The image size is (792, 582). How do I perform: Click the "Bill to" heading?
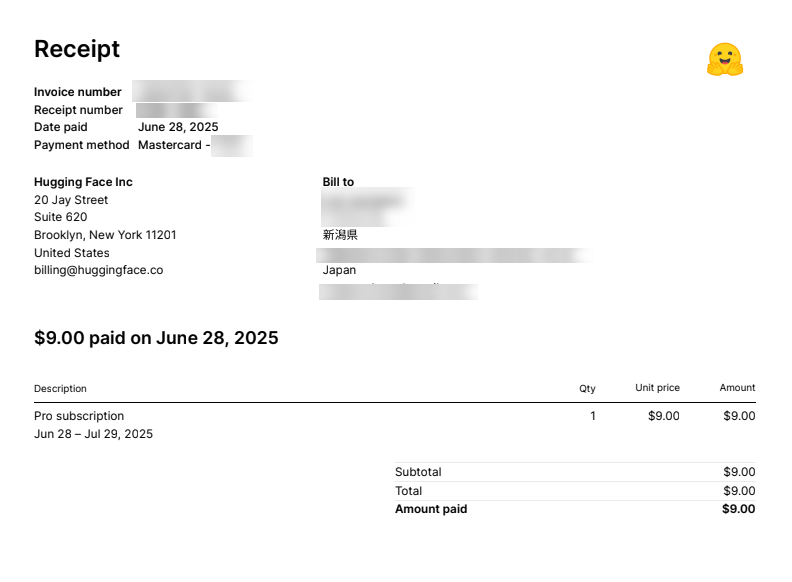[x=338, y=182]
